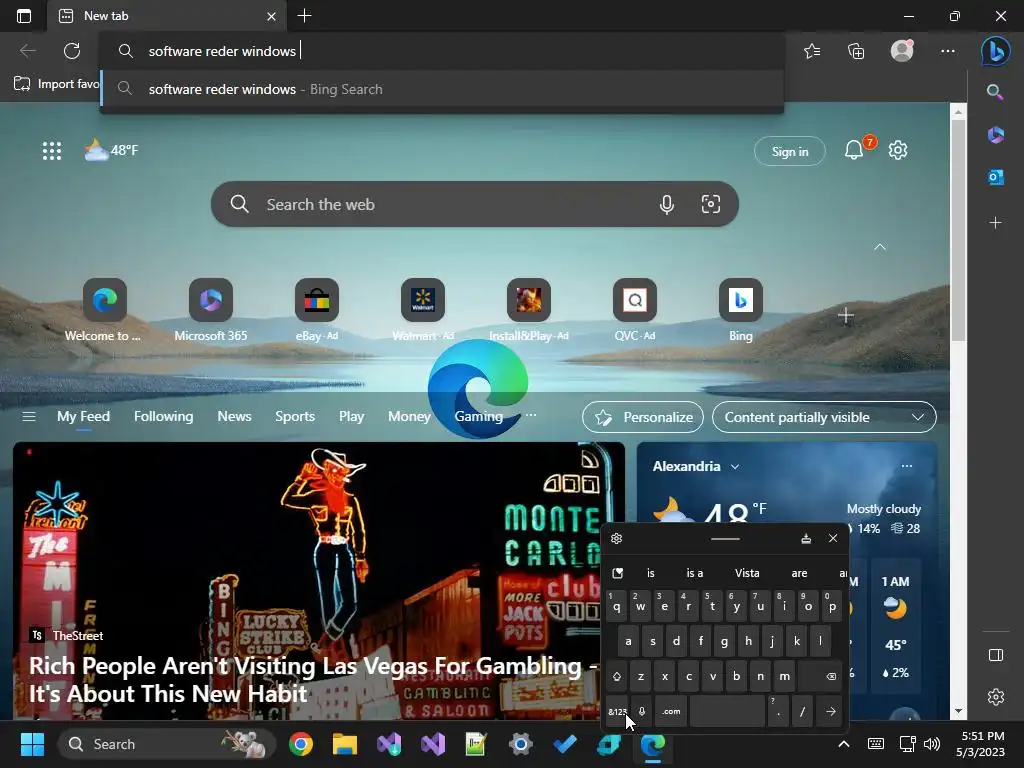Open Microsoft 365 in Edge sidebar
This screenshot has height=768, width=1024.
tap(995, 135)
